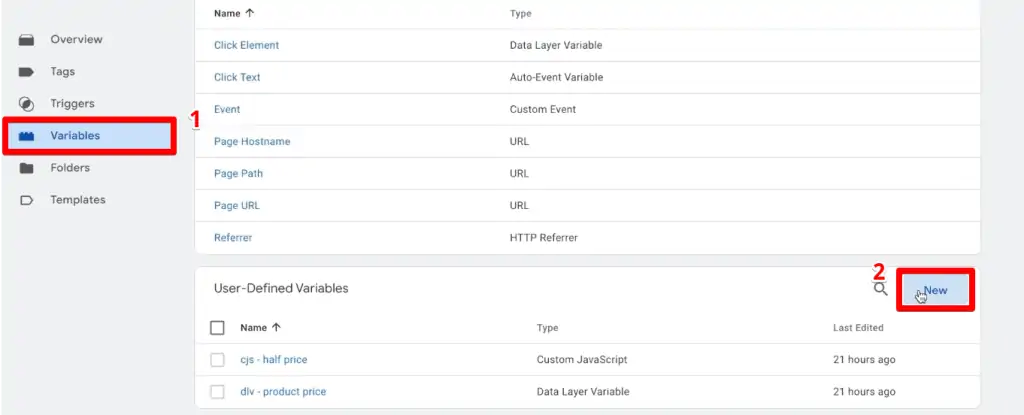Viewport: 1024px width, 415px height.
Task: Create a New user-defined variable
Action: point(935,290)
